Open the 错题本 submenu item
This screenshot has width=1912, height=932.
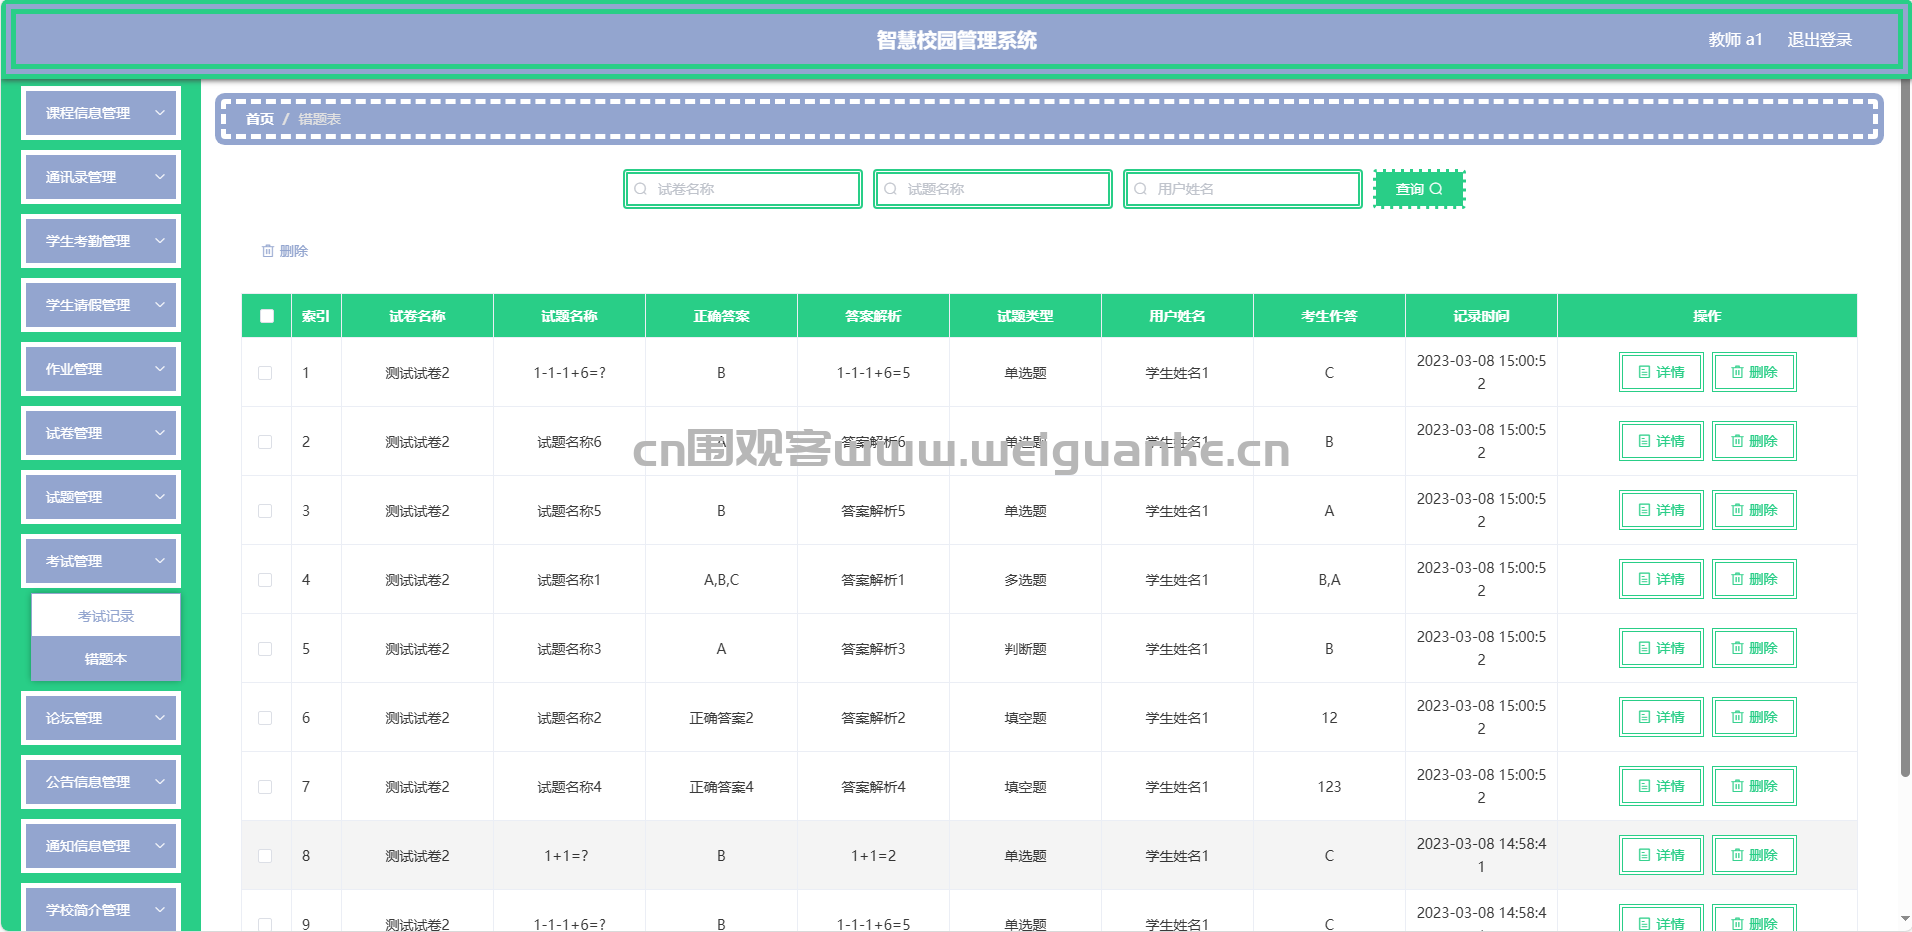[x=106, y=659]
